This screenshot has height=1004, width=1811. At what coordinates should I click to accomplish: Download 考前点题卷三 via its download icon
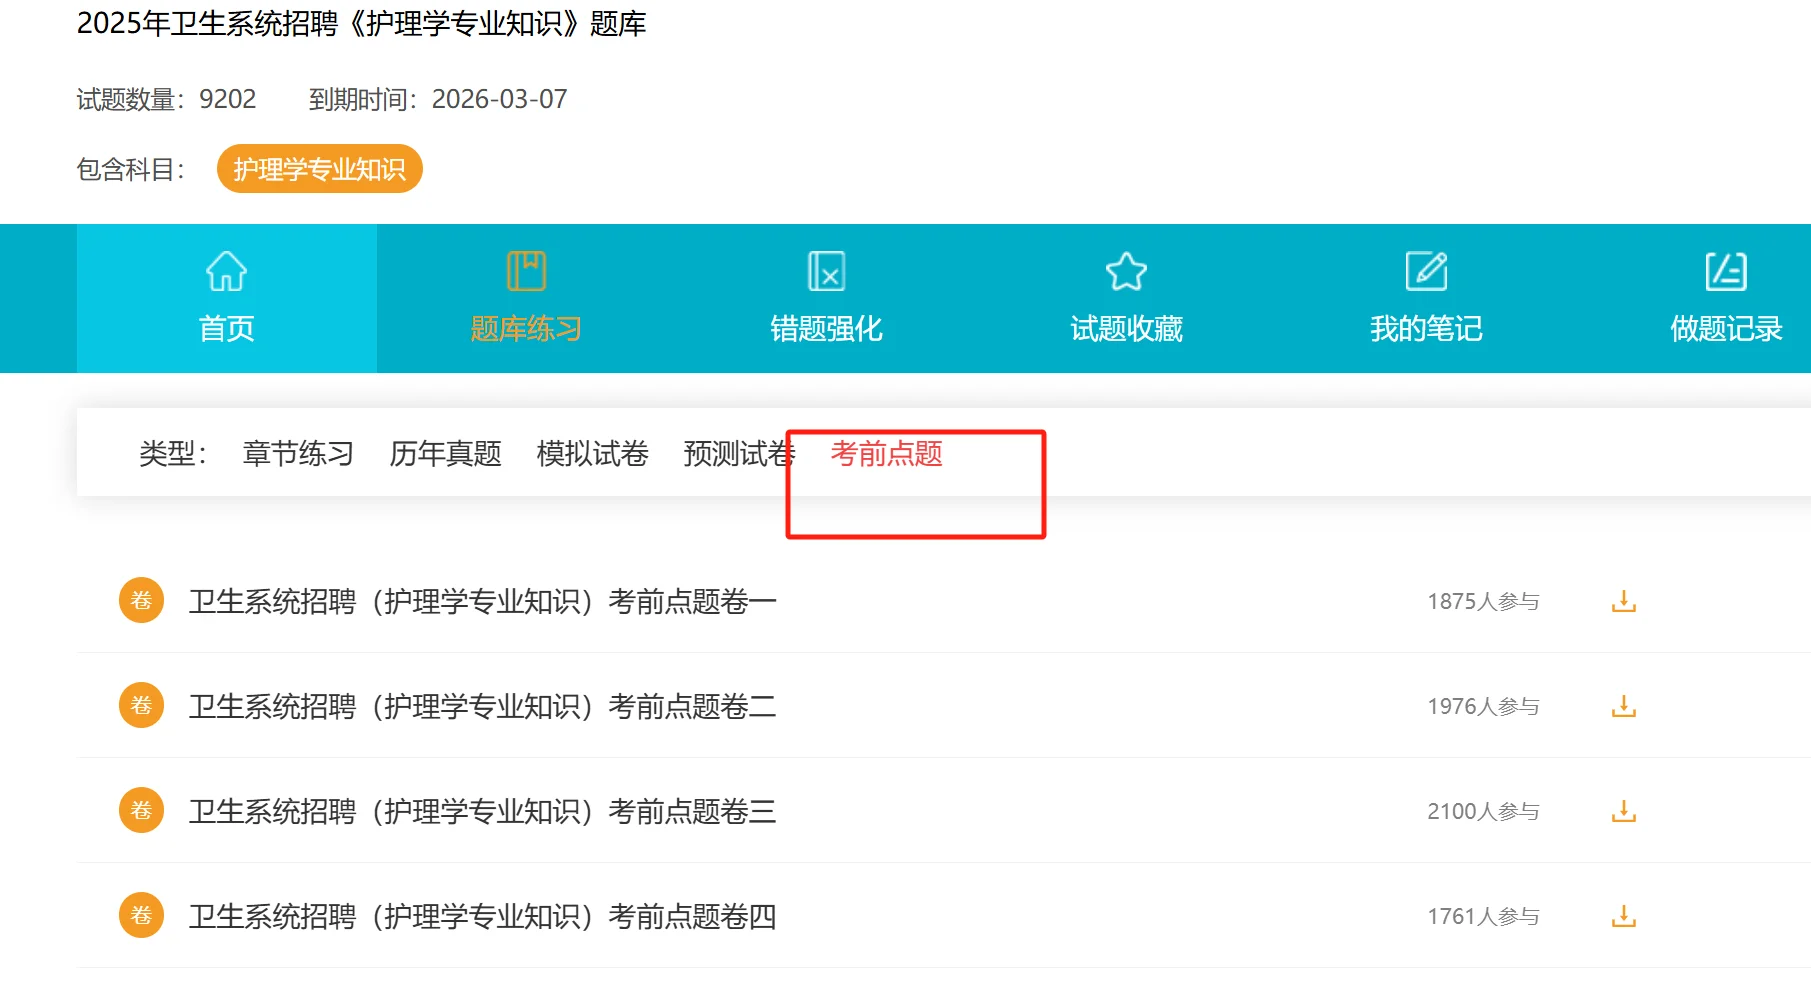click(1624, 811)
